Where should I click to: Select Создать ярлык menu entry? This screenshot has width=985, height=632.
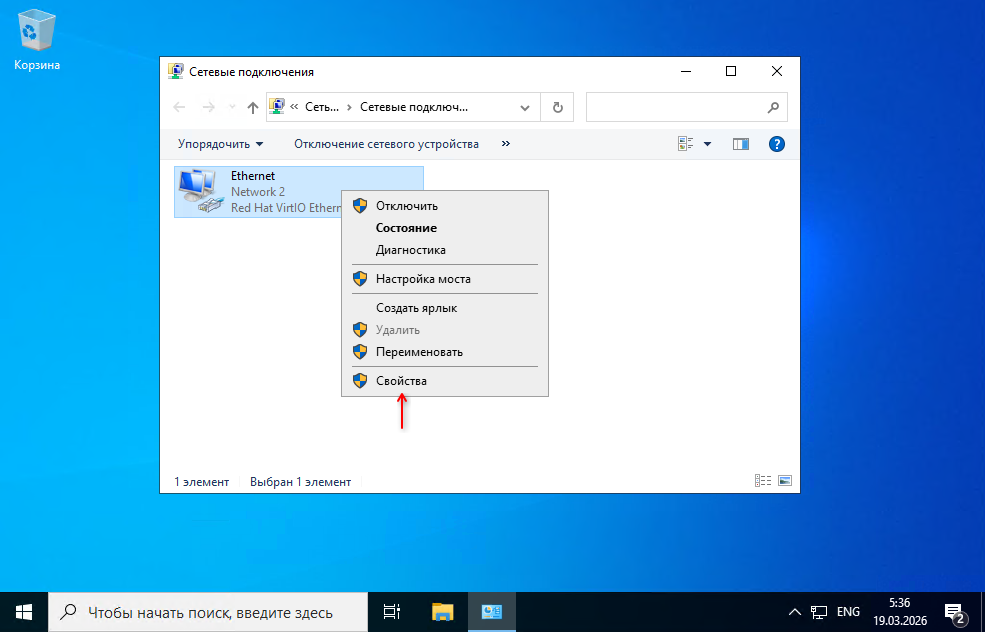[x=416, y=308]
